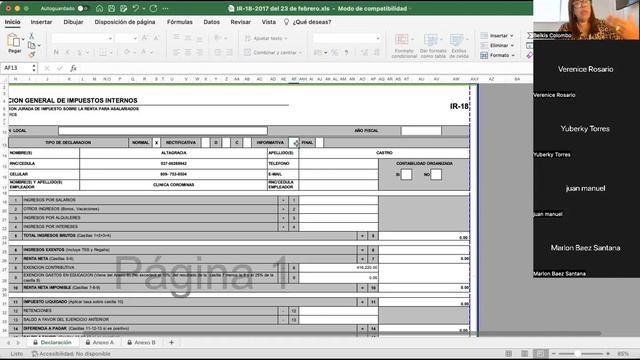
Task: Click the Percent style icon
Action: click(335, 52)
